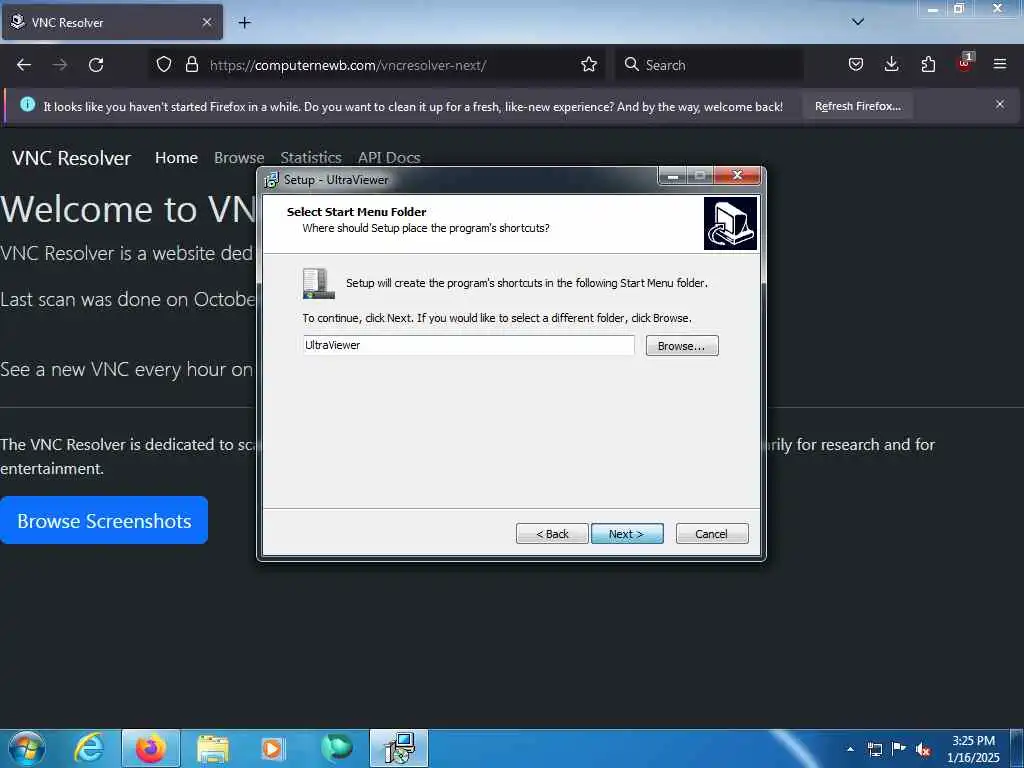1024x768 pixels.
Task: Open the Statistics nav item
Action: click(x=311, y=157)
